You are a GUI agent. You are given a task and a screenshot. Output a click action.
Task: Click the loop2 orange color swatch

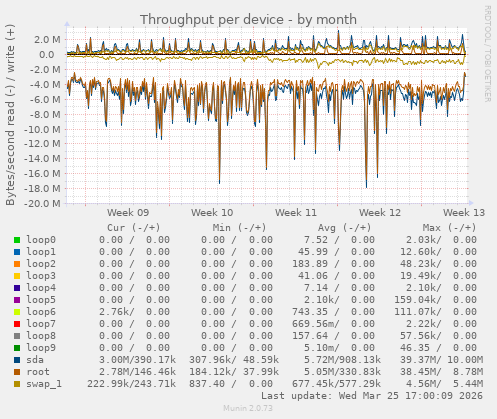17,264
